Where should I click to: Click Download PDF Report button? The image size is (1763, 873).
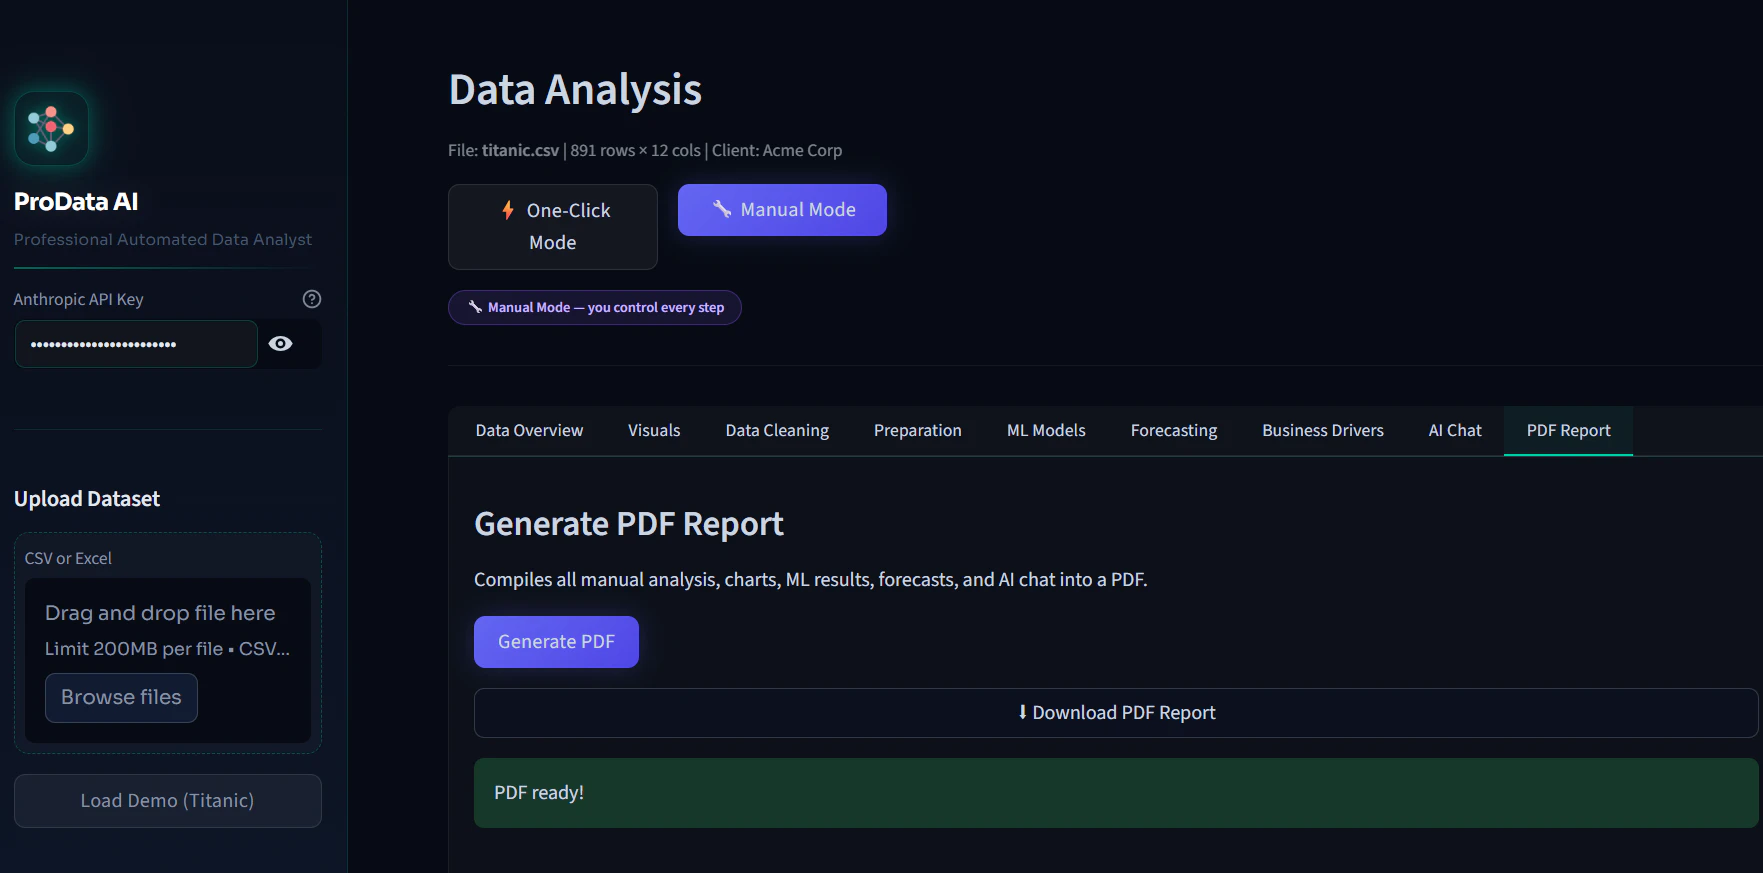tap(1116, 713)
